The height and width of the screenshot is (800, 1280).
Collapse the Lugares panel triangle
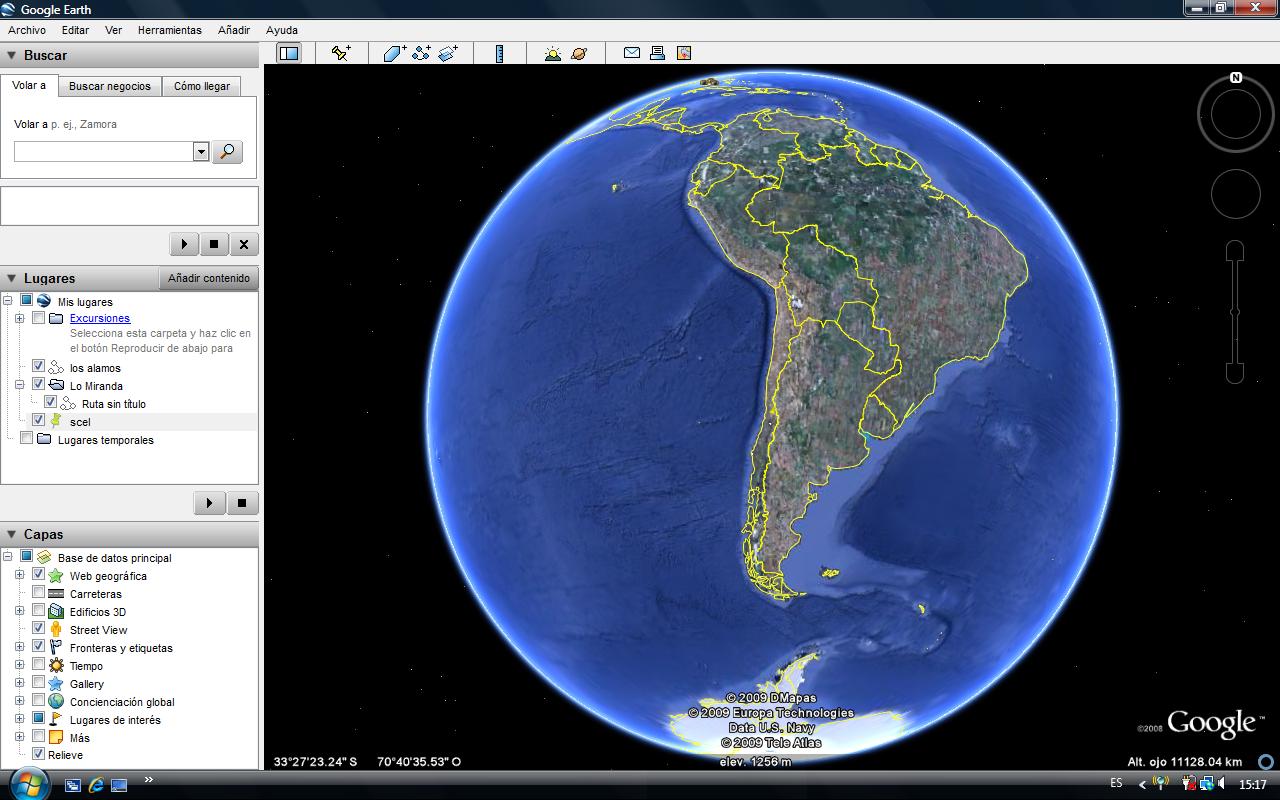tap(12, 279)
